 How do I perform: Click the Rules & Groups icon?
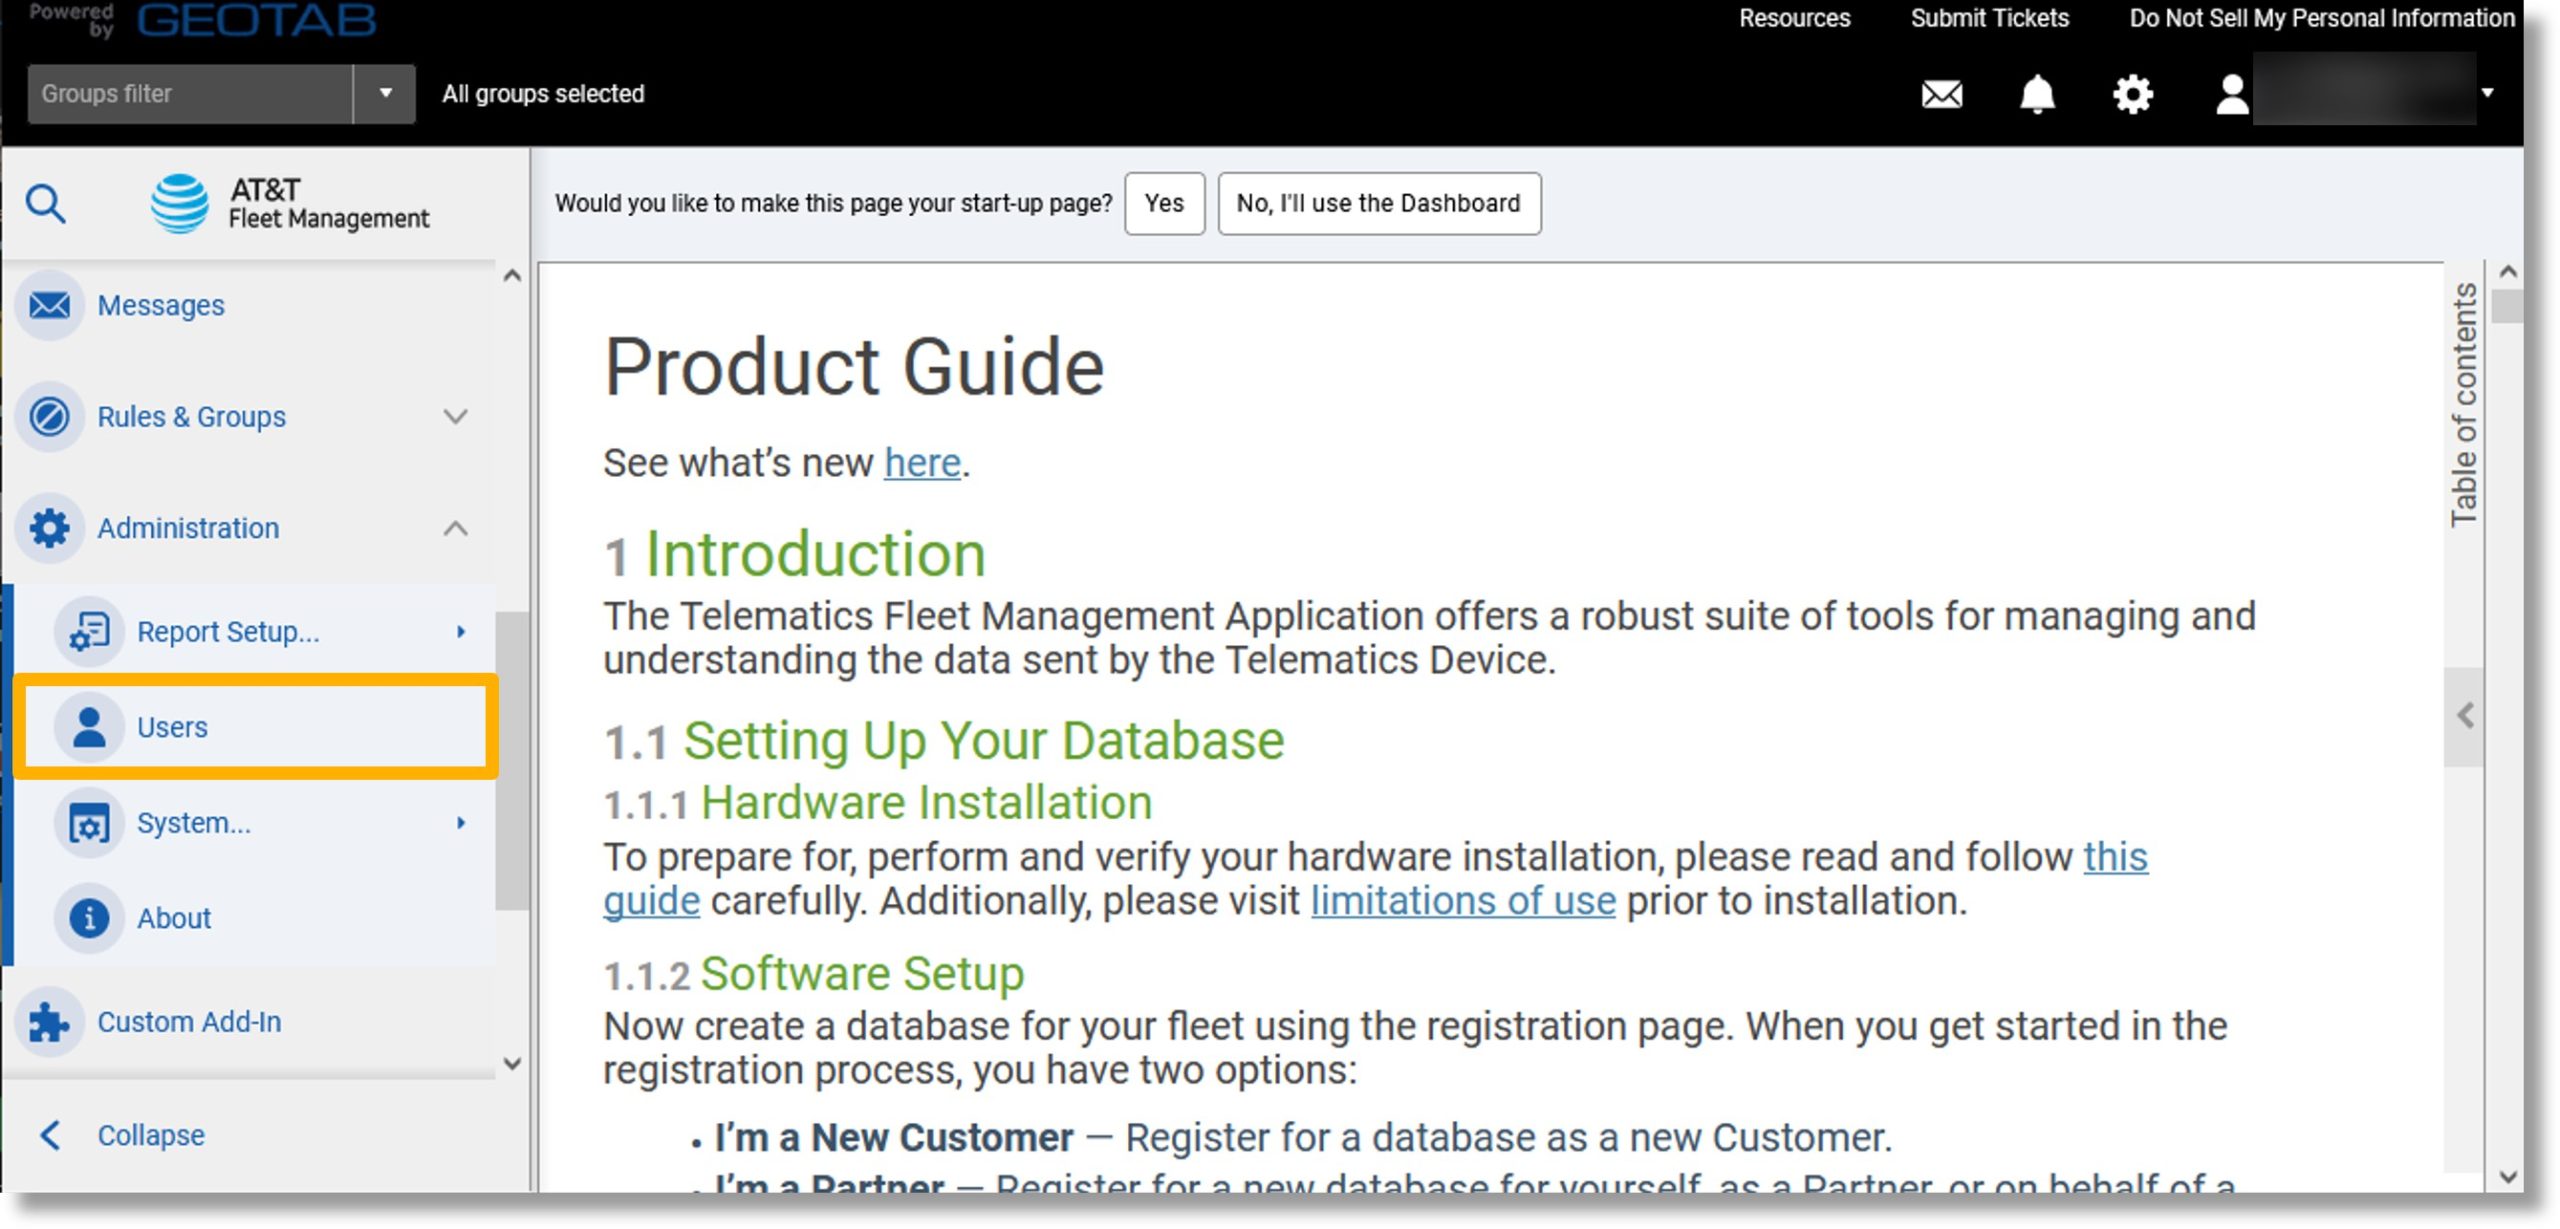pos(47,415)
